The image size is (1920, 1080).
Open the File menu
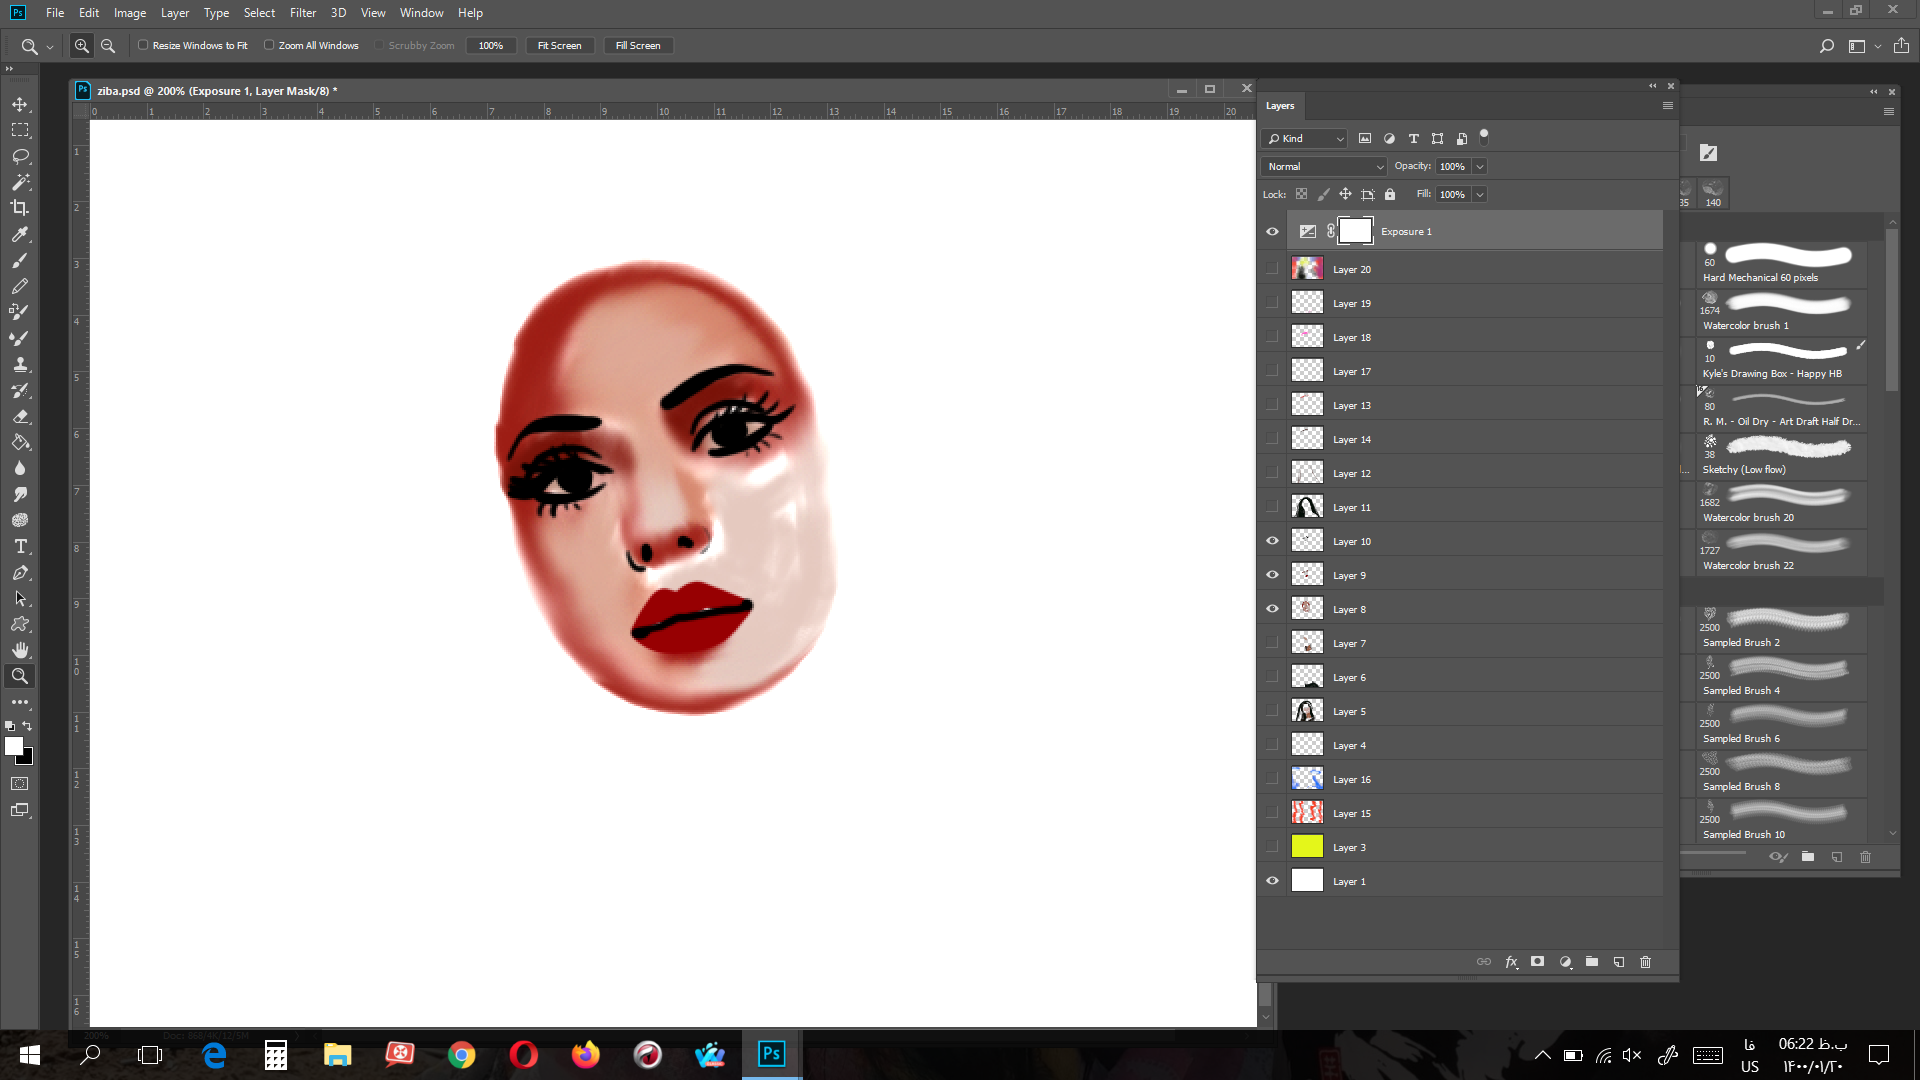click(55, 13)
